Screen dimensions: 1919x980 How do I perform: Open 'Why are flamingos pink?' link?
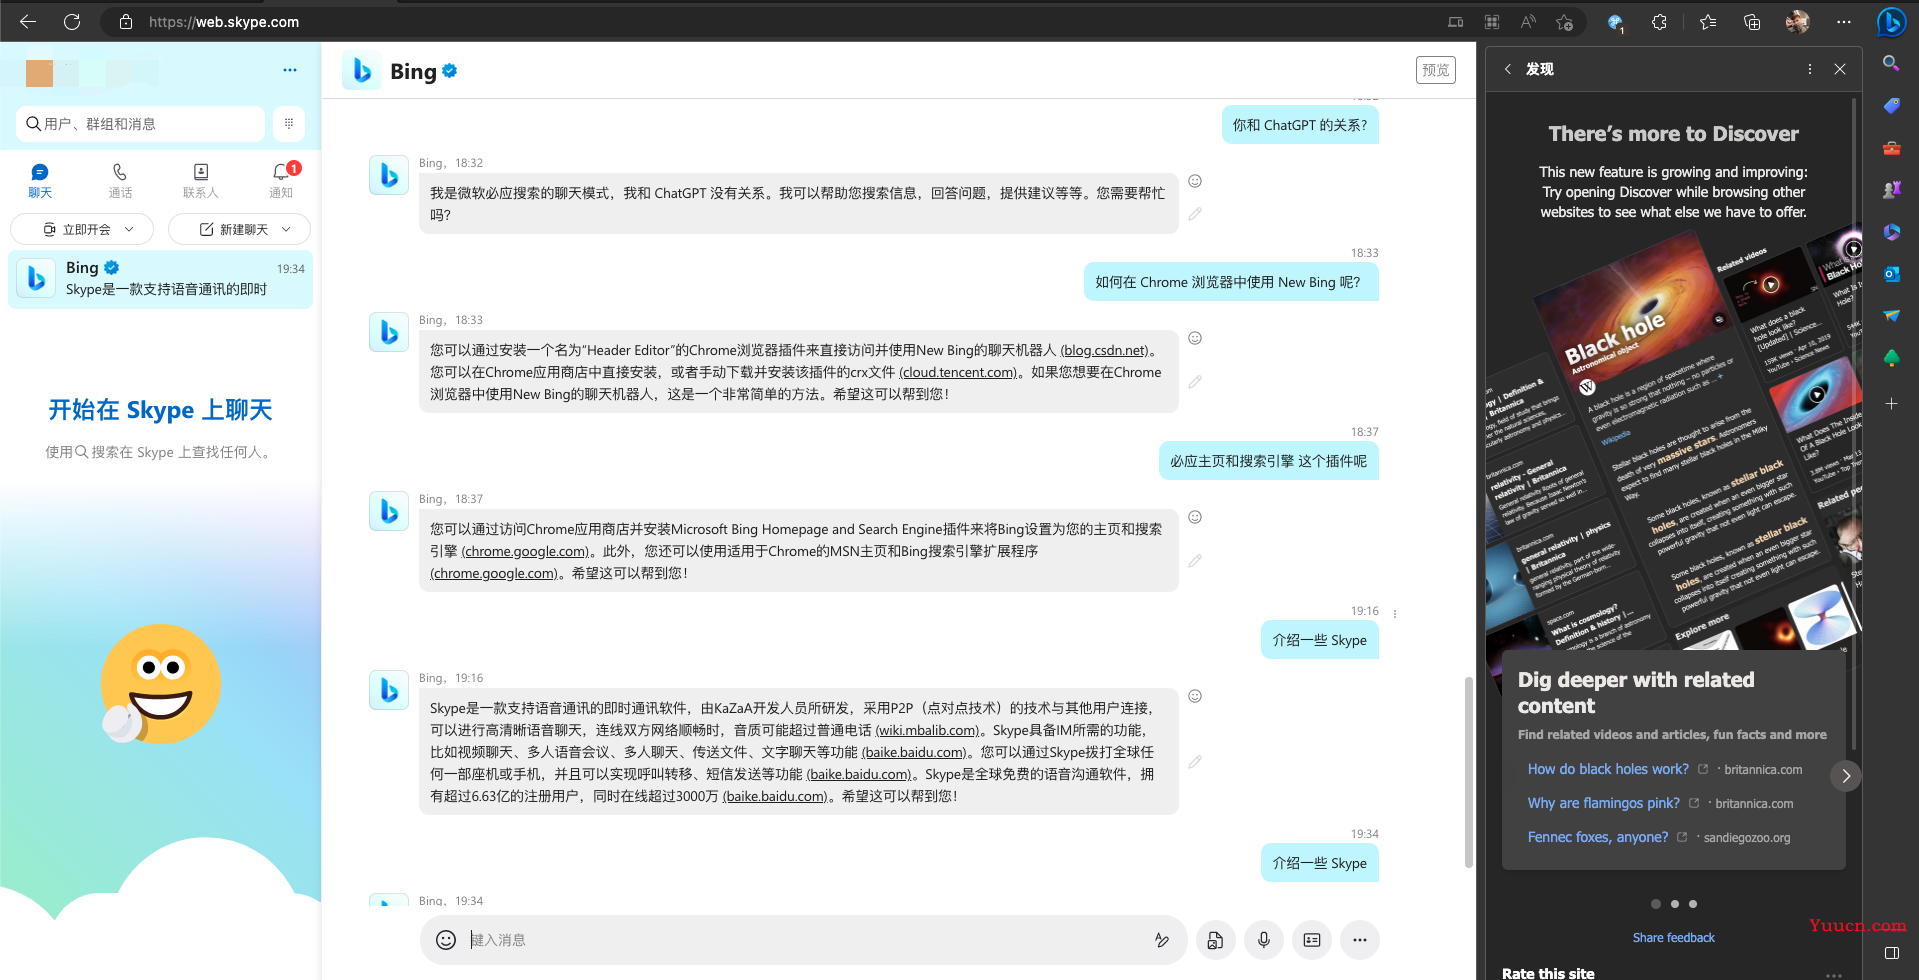1604,803
